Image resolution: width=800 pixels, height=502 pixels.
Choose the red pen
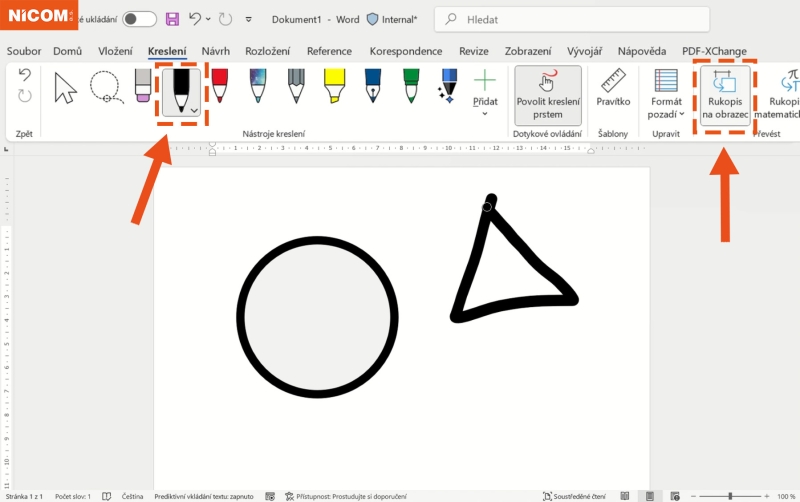click(220, 87)
